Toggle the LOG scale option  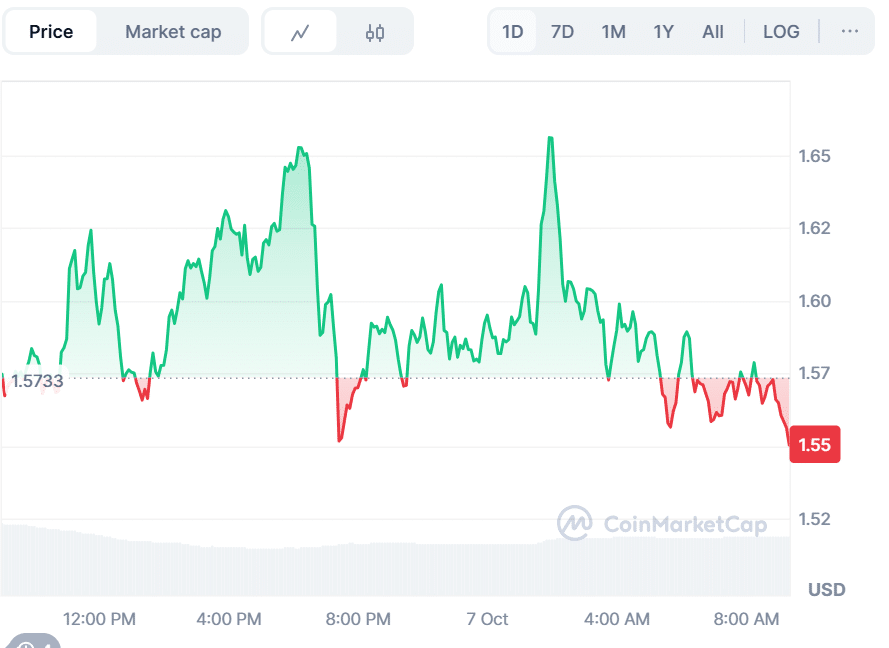pos(781,31)
